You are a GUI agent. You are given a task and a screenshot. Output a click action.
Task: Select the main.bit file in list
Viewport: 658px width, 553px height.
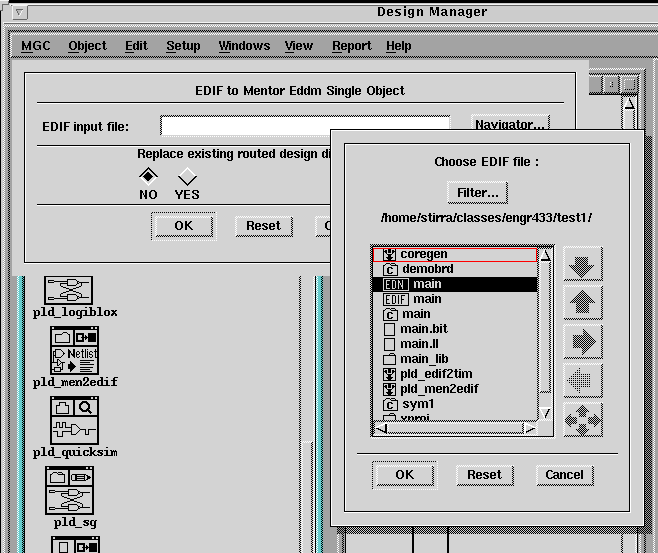coord(426,329)
